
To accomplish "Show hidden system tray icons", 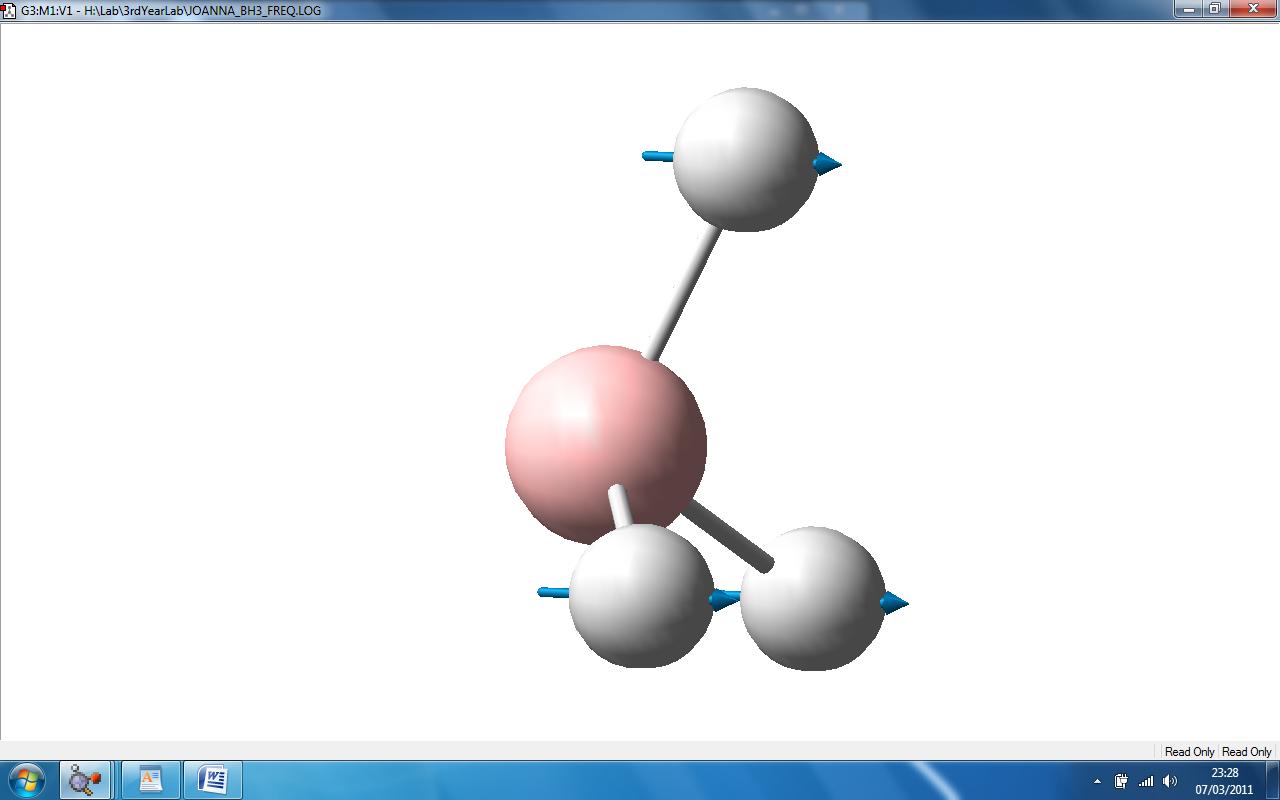I will pos(1097,781).
